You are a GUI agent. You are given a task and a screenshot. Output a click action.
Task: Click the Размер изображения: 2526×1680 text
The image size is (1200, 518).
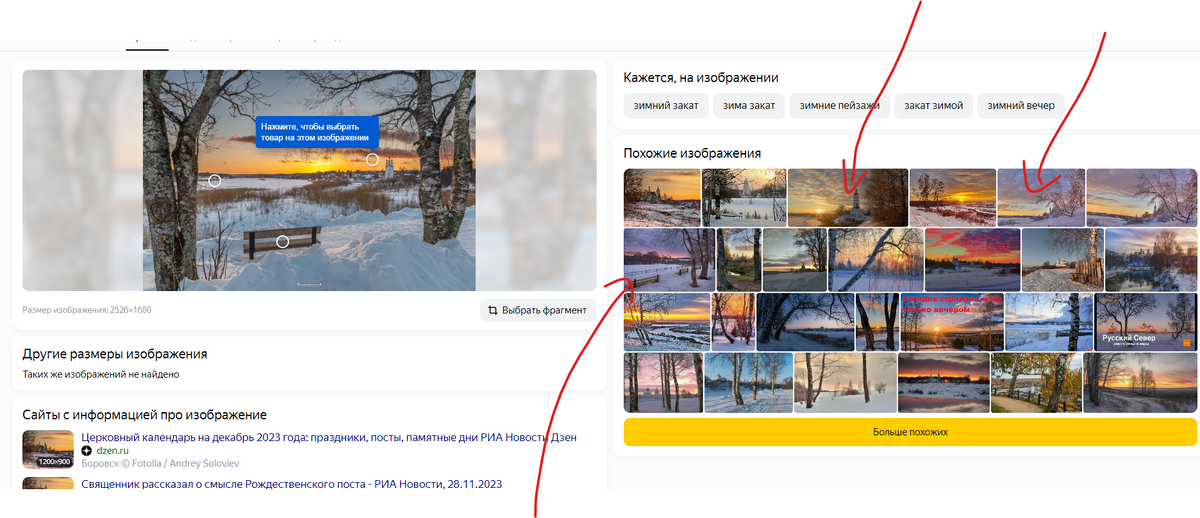tap(87, 310)
